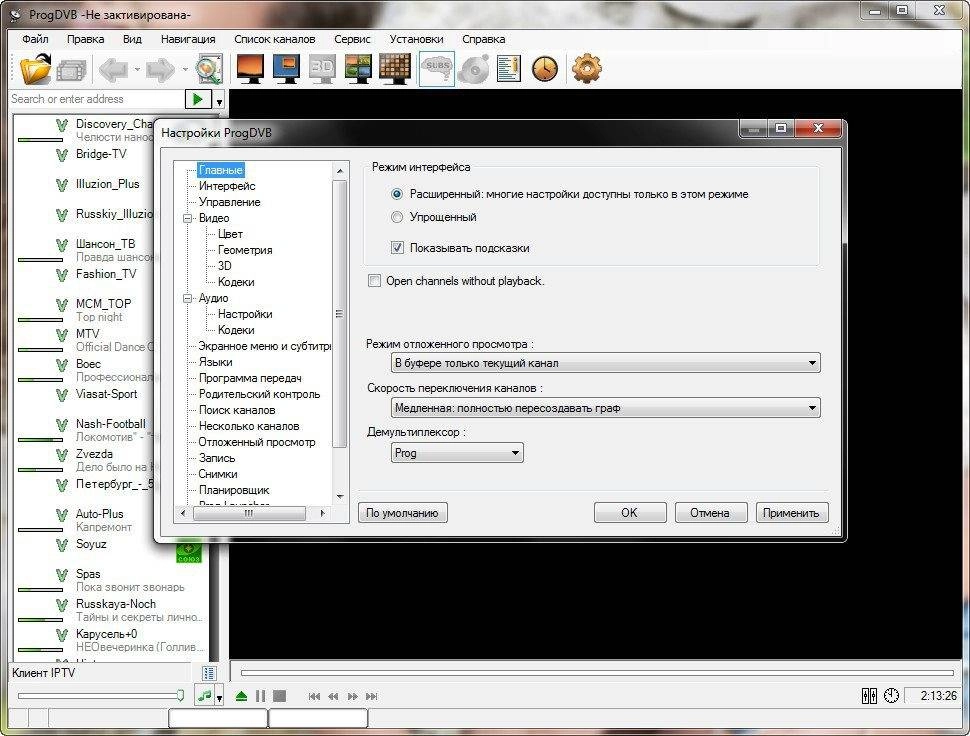Image resolution: width=970 pixels, height=736 pixels.
Task: Toggle the 3D mode toolbar icon
Action: coord(322,68)
